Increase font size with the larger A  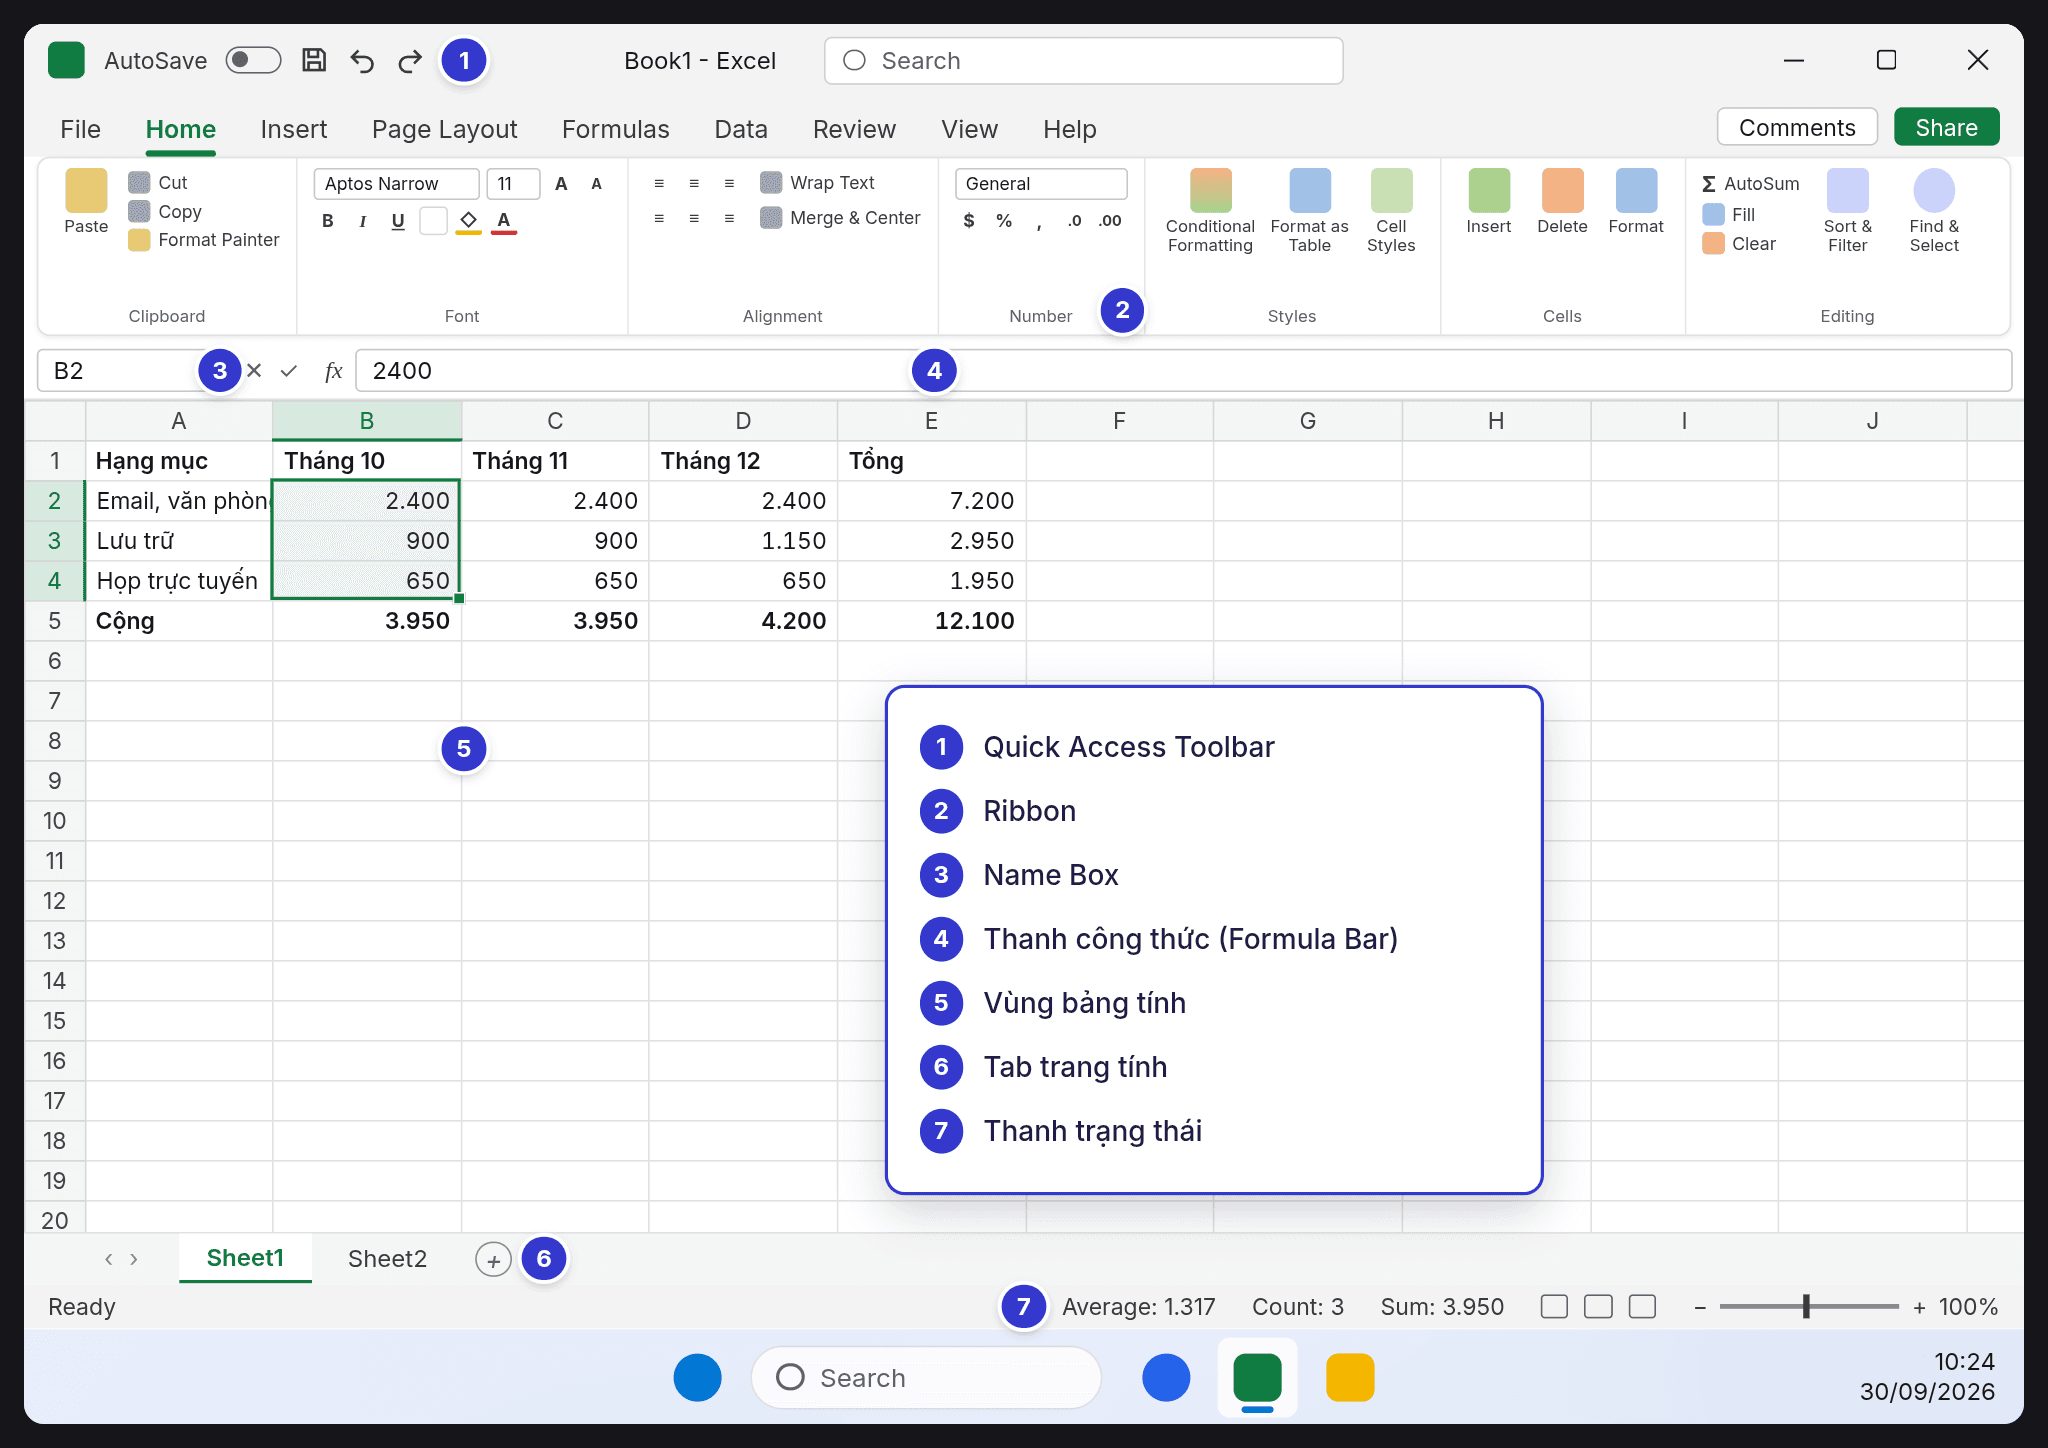[561, 183]
